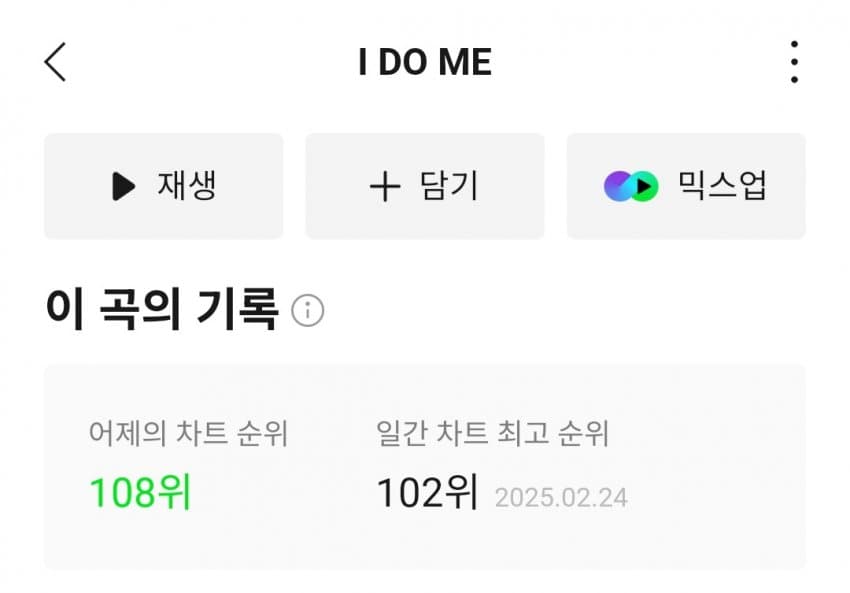The width and height of the screenshot is (850, 593).
Task: Tap the 어제의 차트 순위 label
Action: (x=188, y=434)
